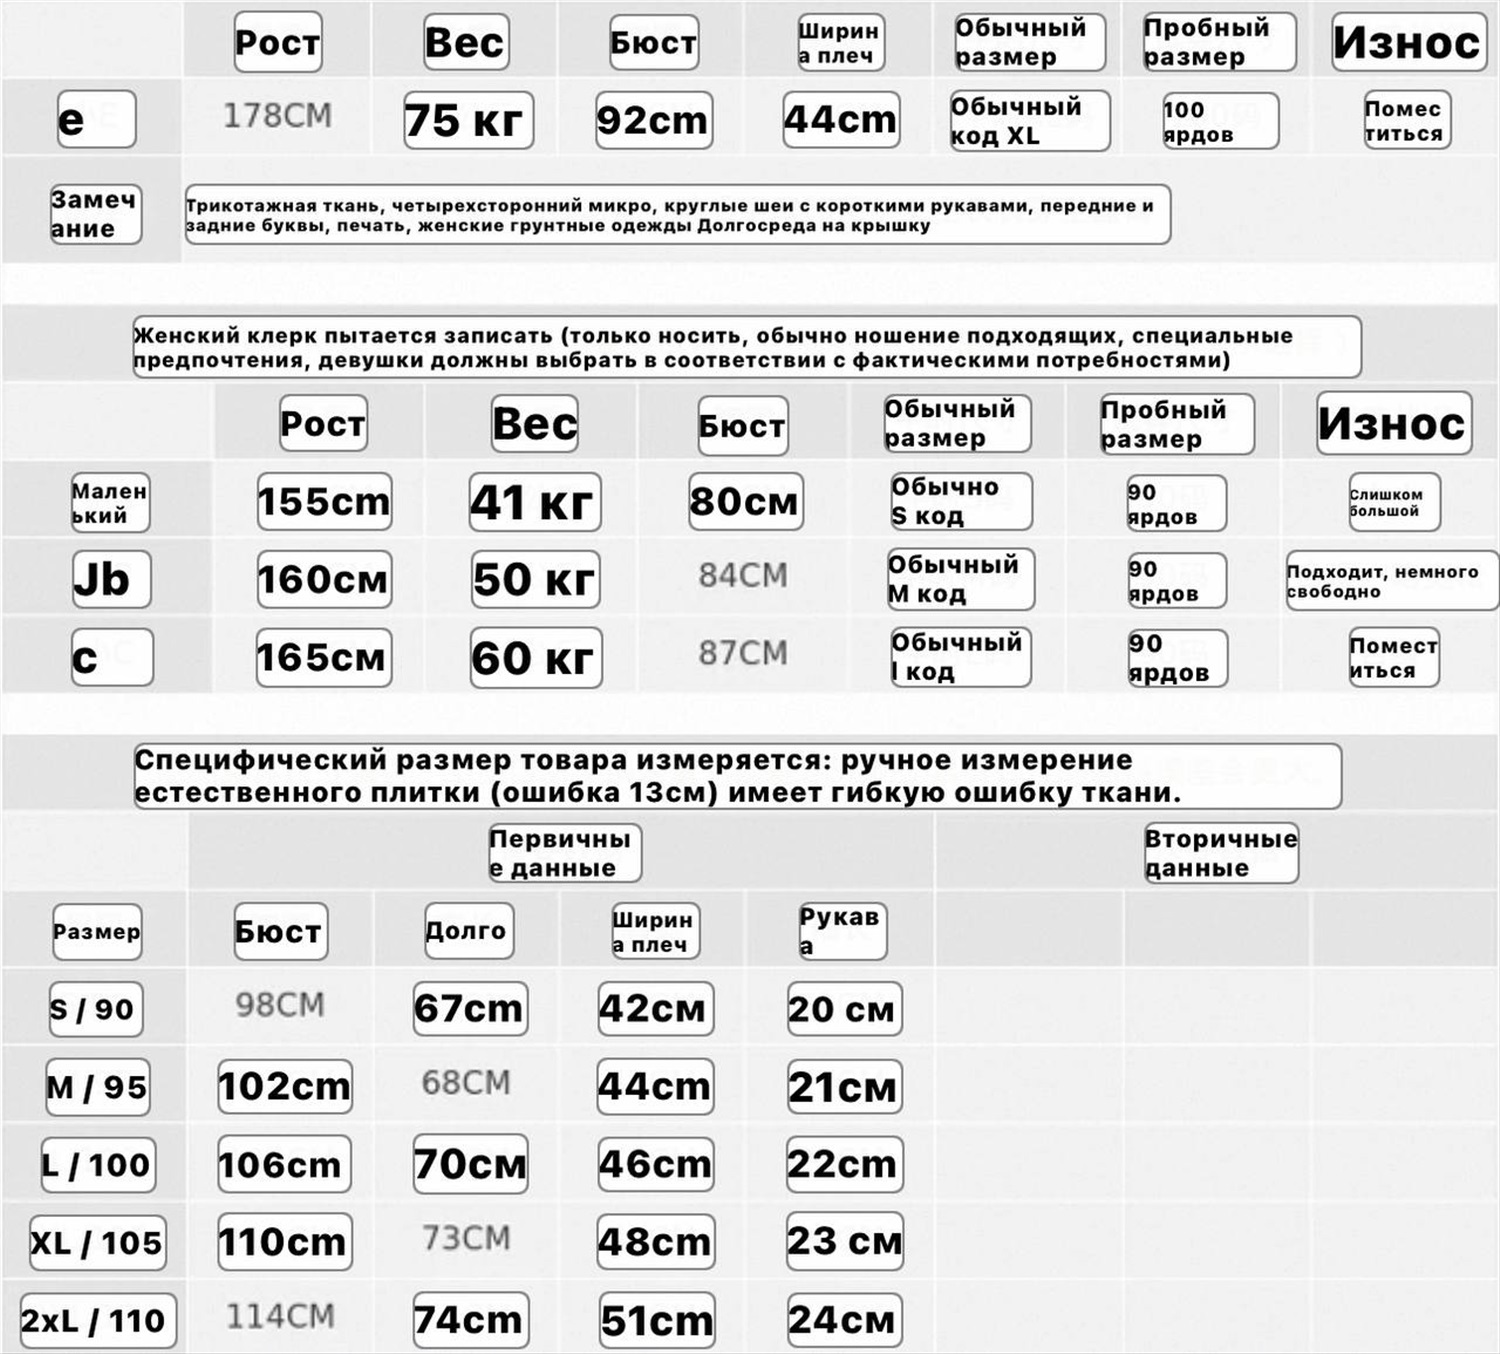
Task: Select the 'M / 95' size row
Action: (98, 1087)
